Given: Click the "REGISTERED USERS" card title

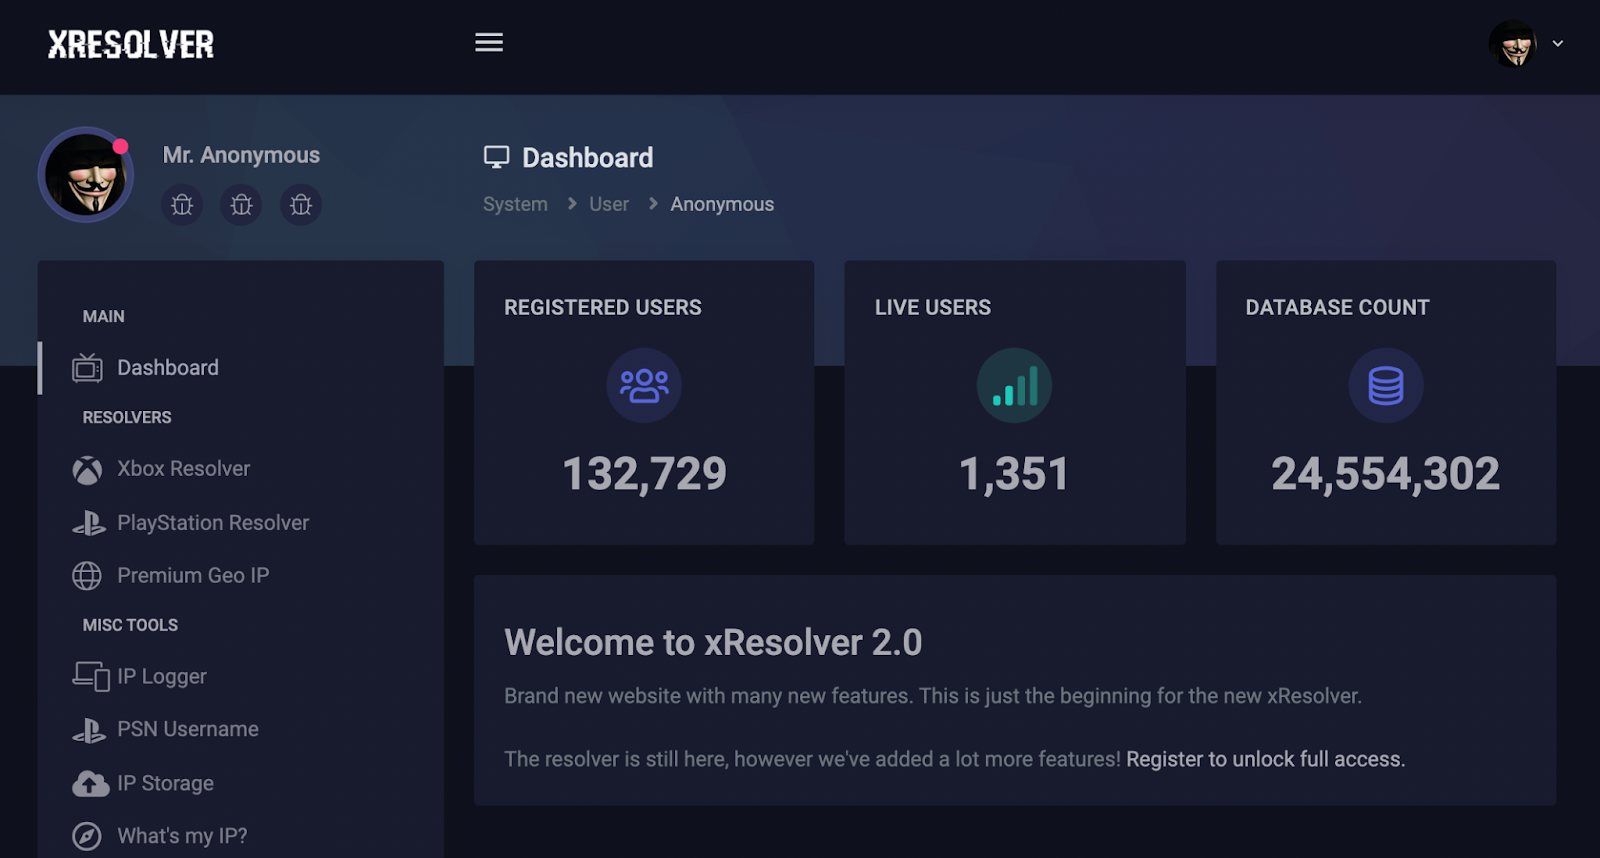Looking at the screenshot, I should (x=603, y=308).
